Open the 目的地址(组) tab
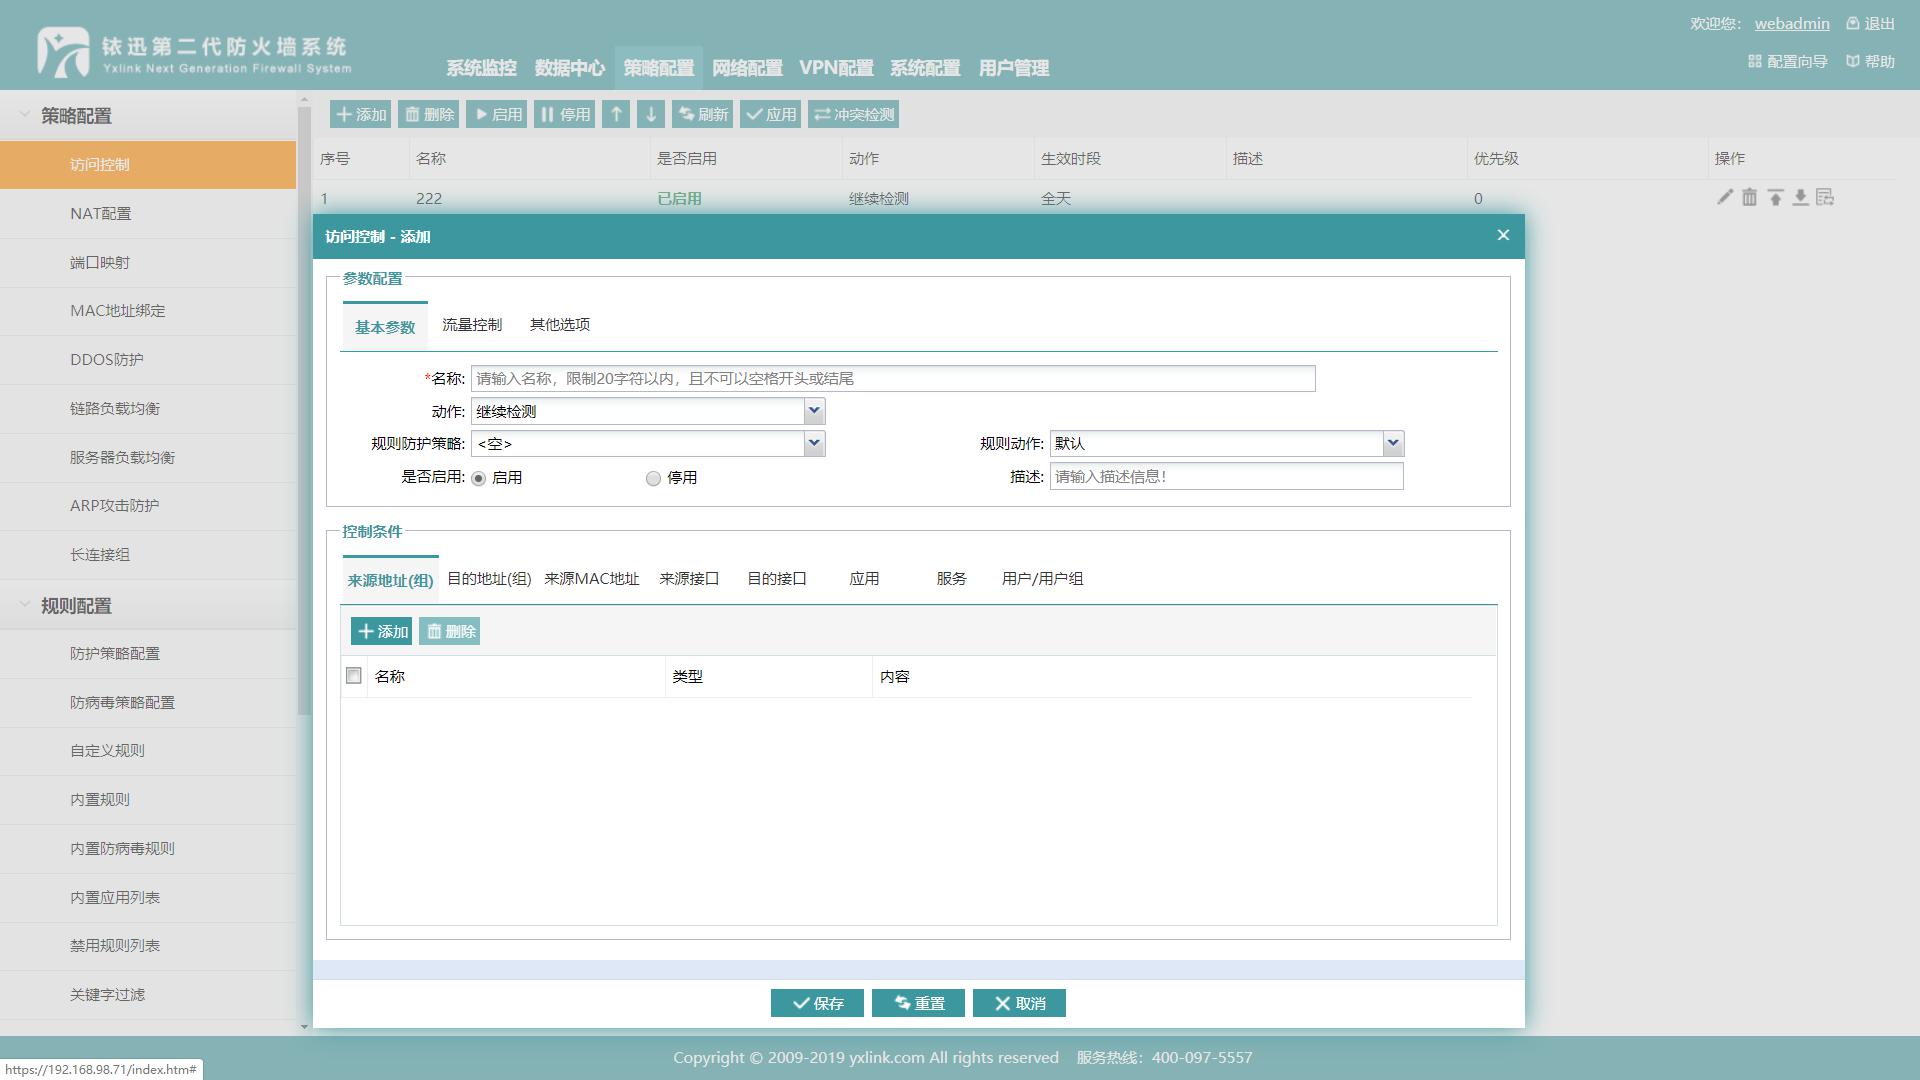This screenshot has height=1080, width=1920. click(489, 578)
